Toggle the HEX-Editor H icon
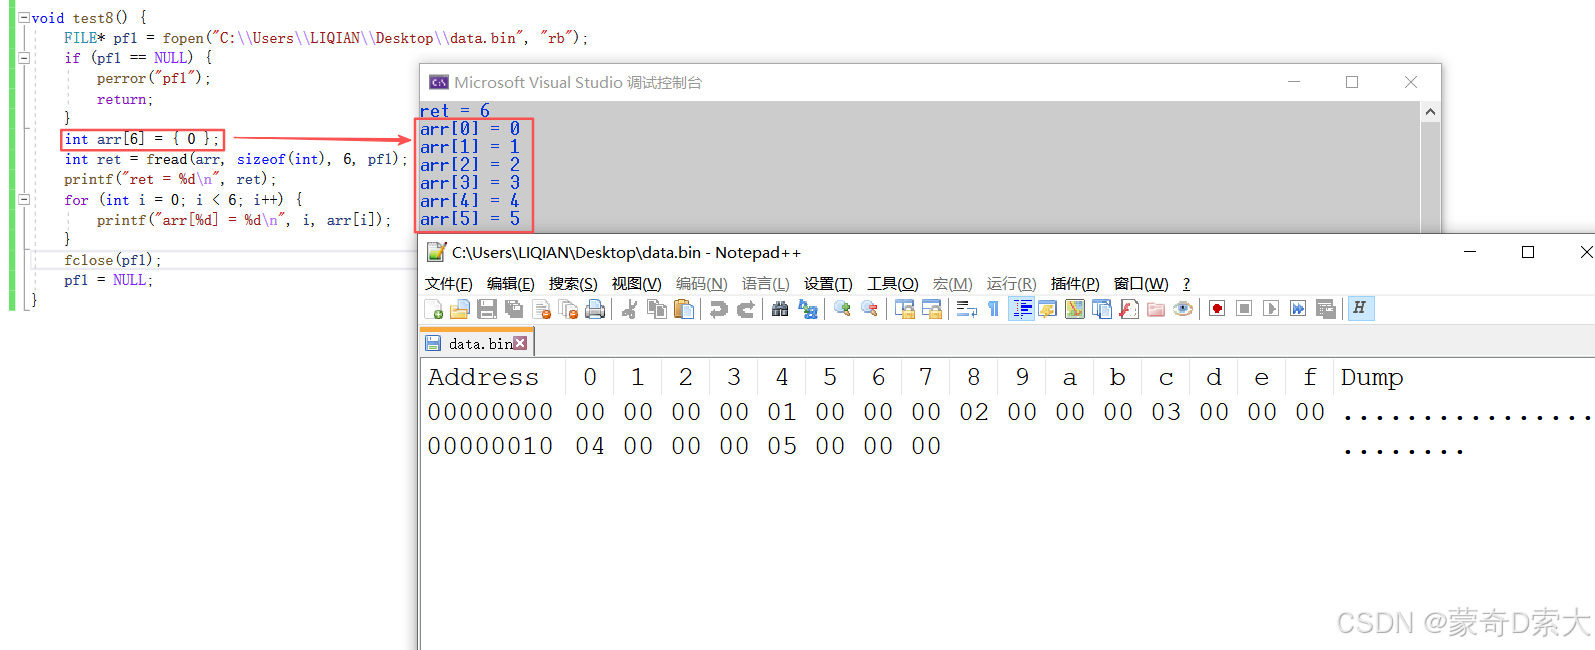 click(1361, 309)
